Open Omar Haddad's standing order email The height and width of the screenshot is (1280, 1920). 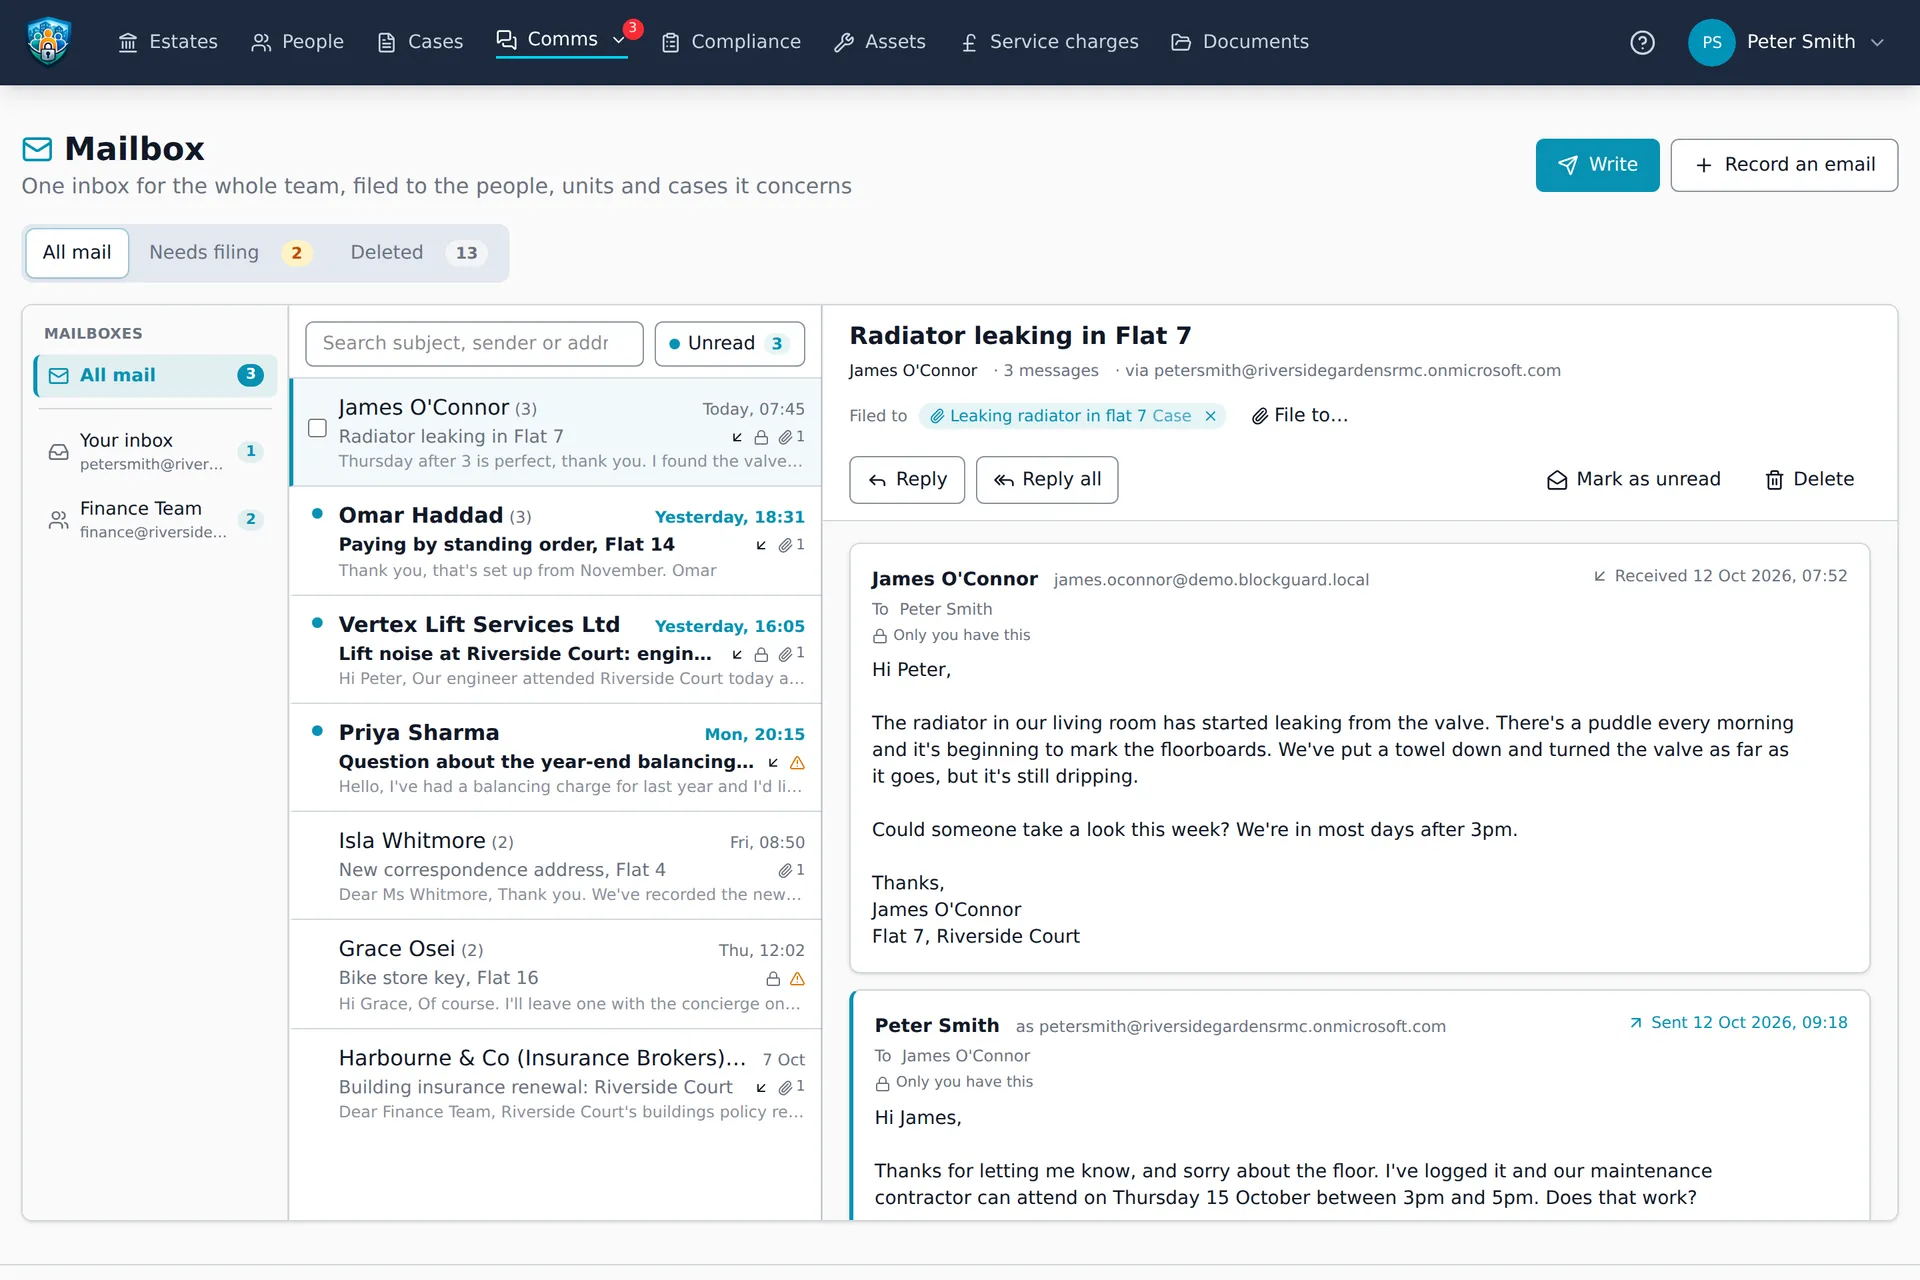[556, 542]
